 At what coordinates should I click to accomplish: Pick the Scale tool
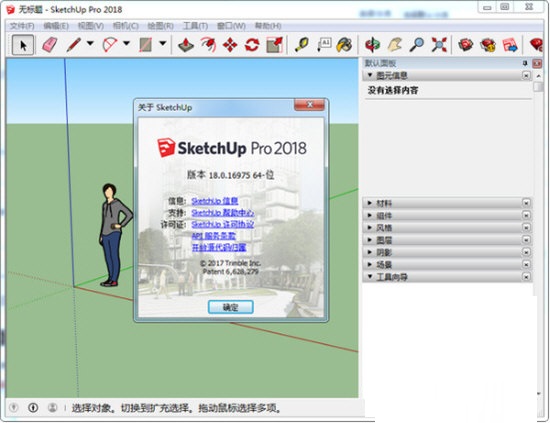(274, 45)
